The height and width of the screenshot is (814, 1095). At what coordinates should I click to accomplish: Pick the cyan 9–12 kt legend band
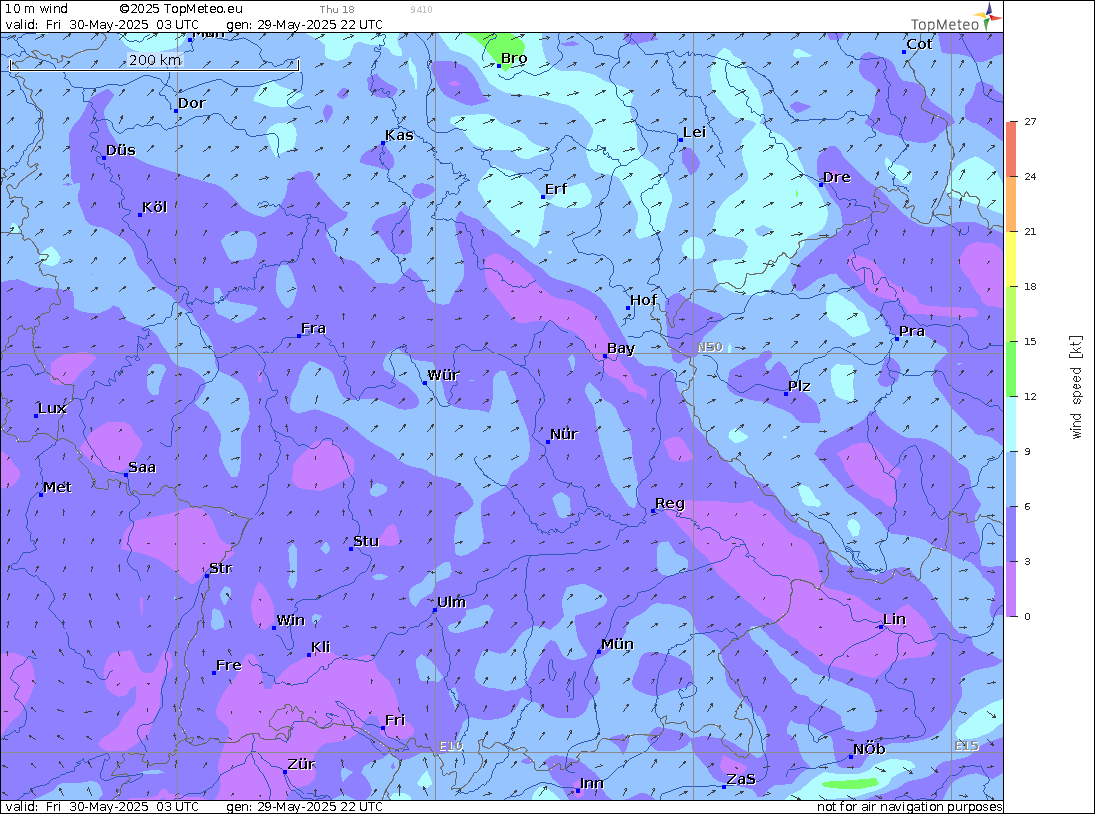[1011, 424]
